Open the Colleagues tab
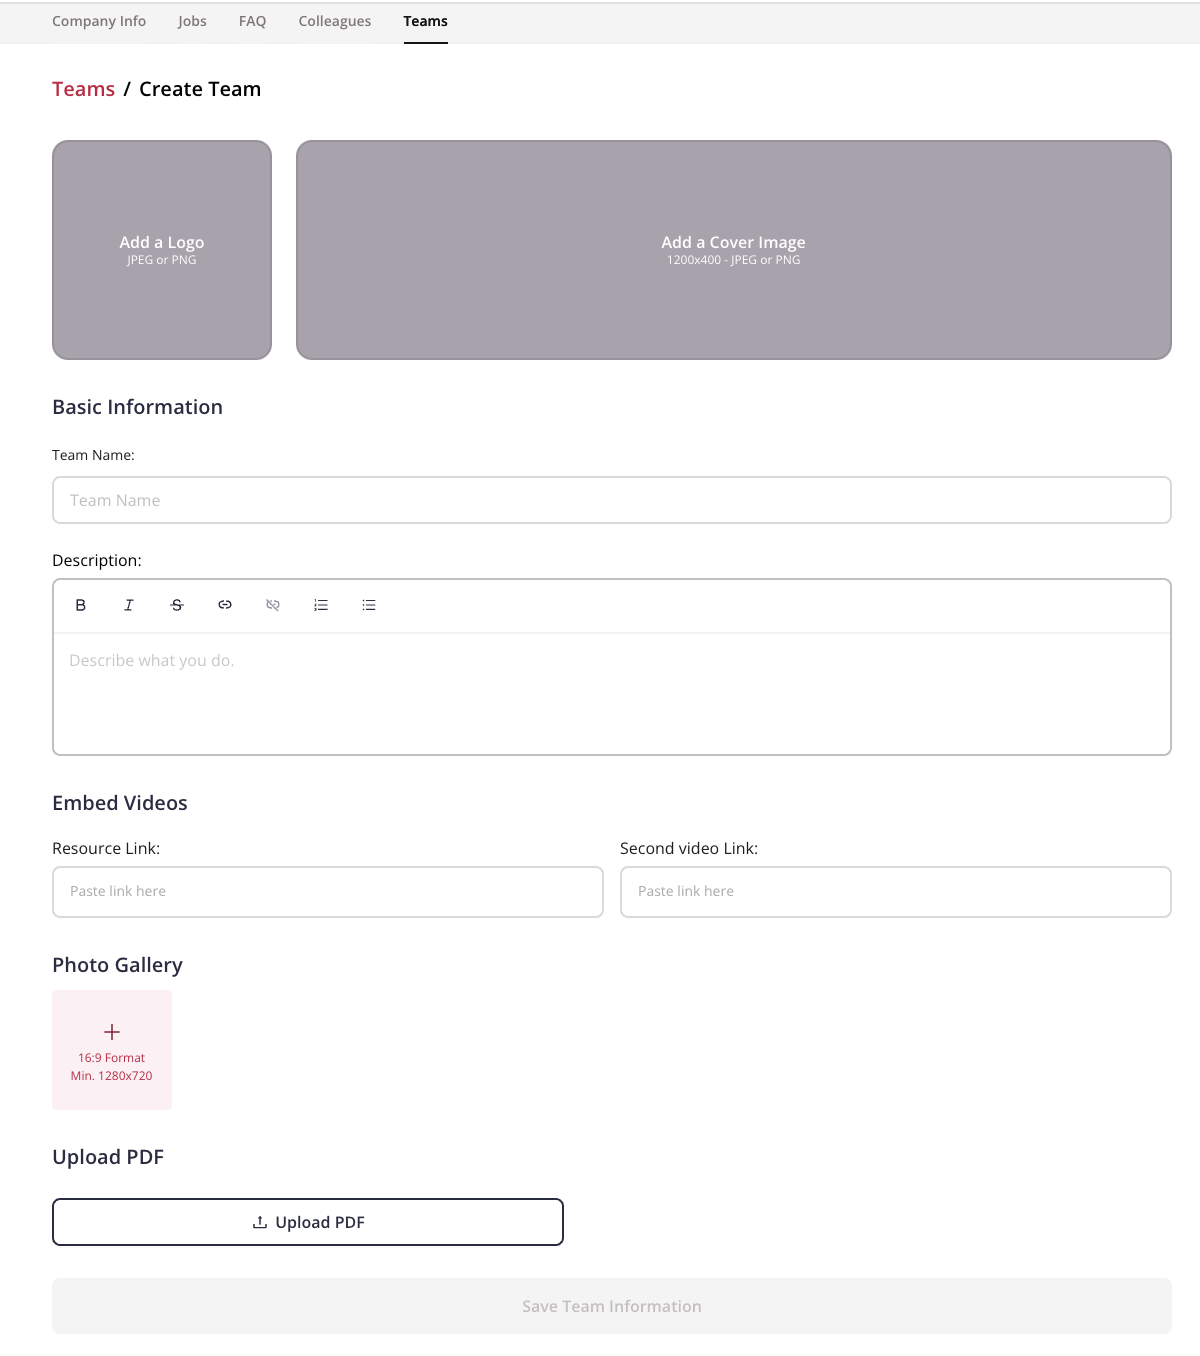Viewport: 1200px width, 1356px height. [335, 21]
